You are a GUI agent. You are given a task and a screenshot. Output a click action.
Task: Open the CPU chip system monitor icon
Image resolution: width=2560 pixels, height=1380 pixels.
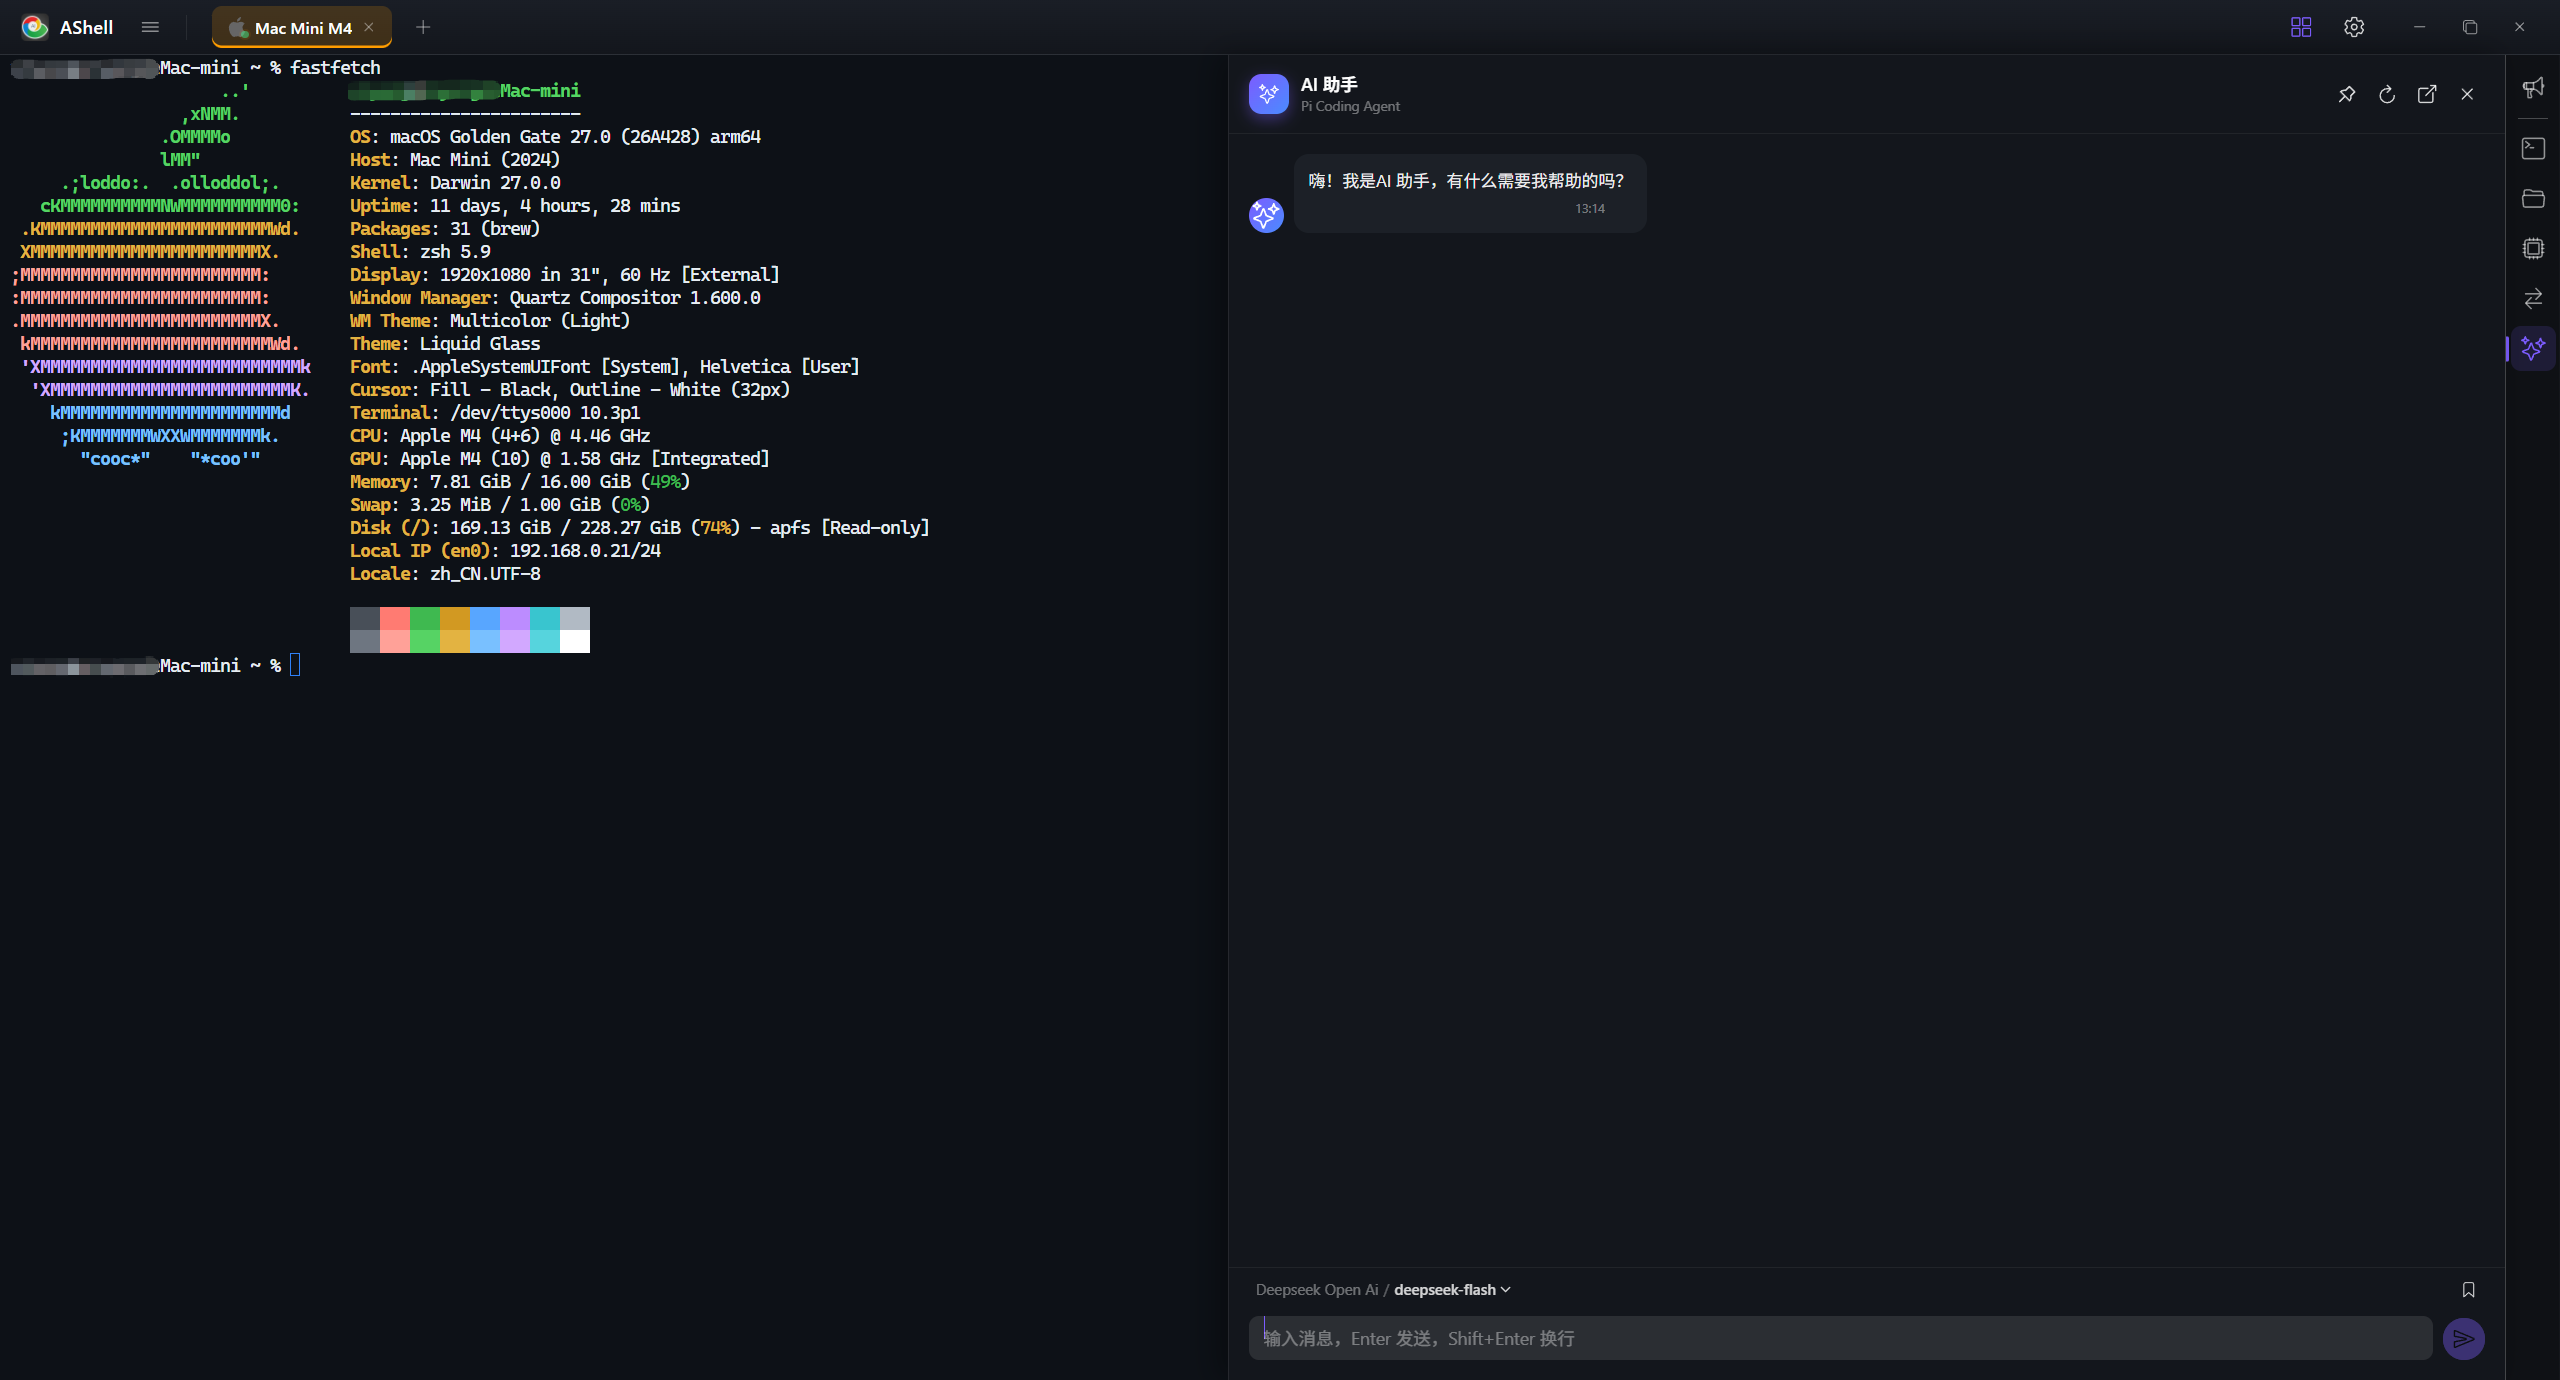(2533, 248)
